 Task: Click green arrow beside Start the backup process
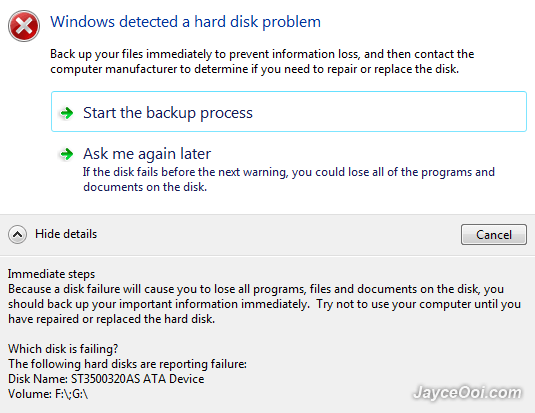coord(67,113)
